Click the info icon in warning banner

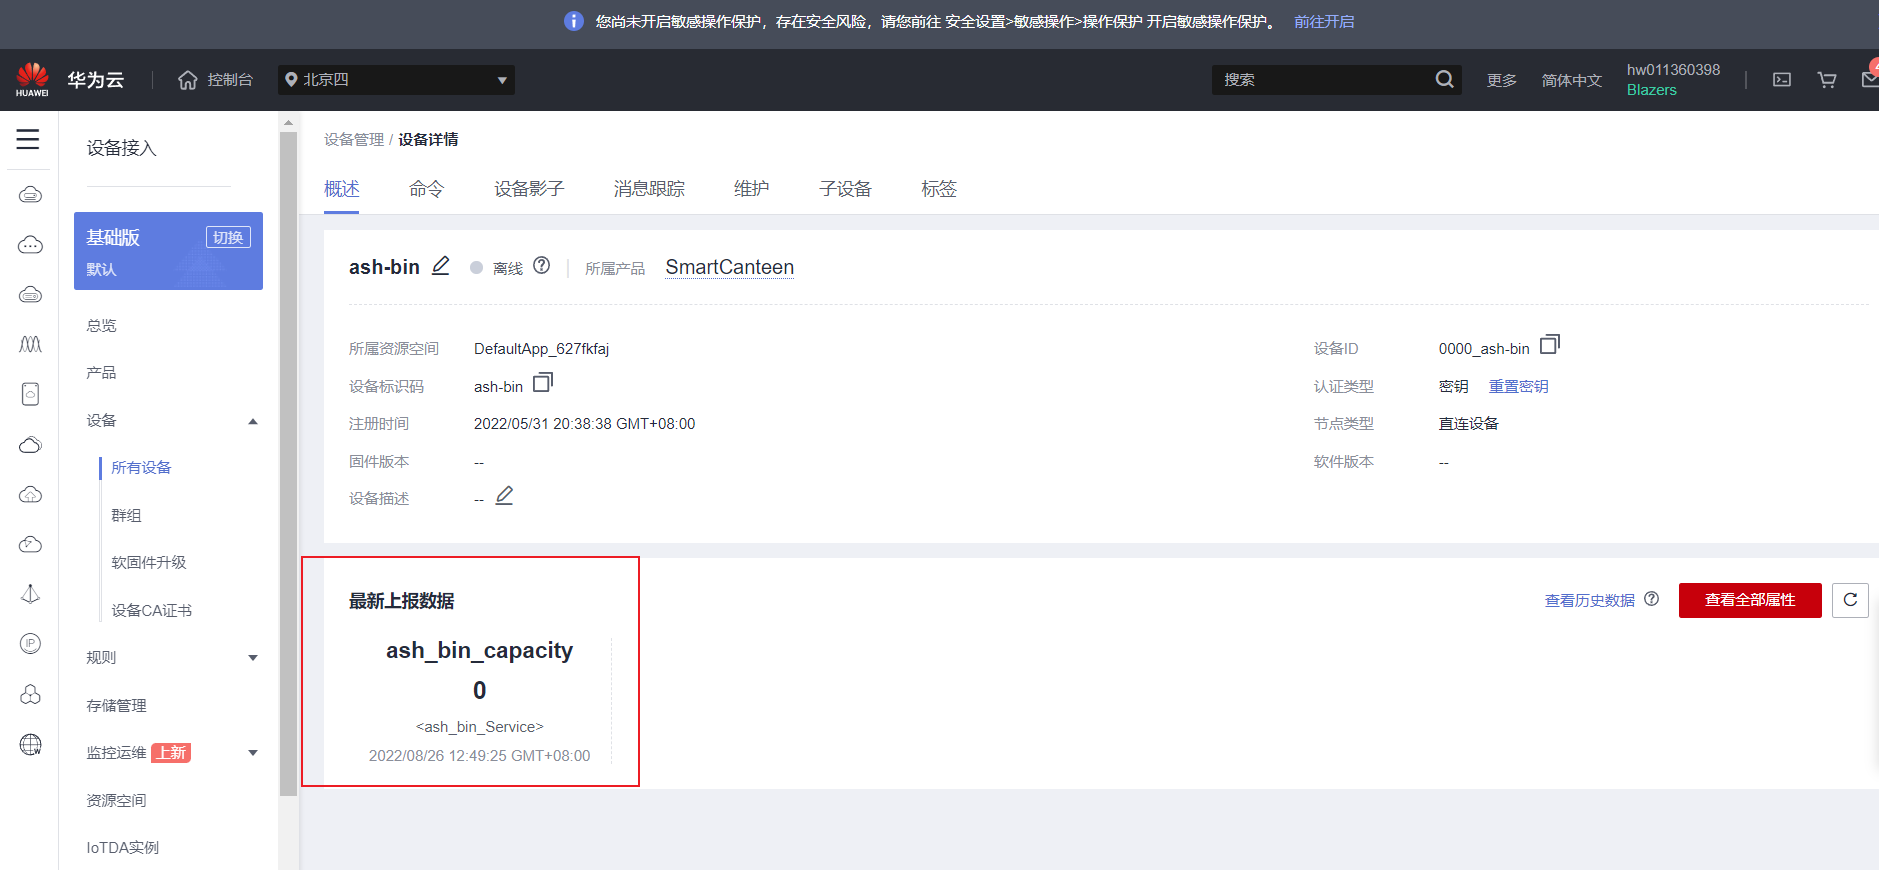573,21
